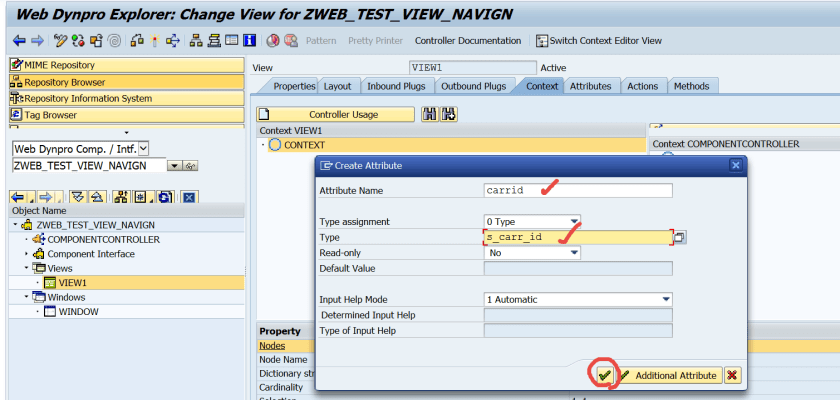The height and width of the screenshot is (400, 840).
Task: Open the Tag Browser
Action: [x=126, y=115]
